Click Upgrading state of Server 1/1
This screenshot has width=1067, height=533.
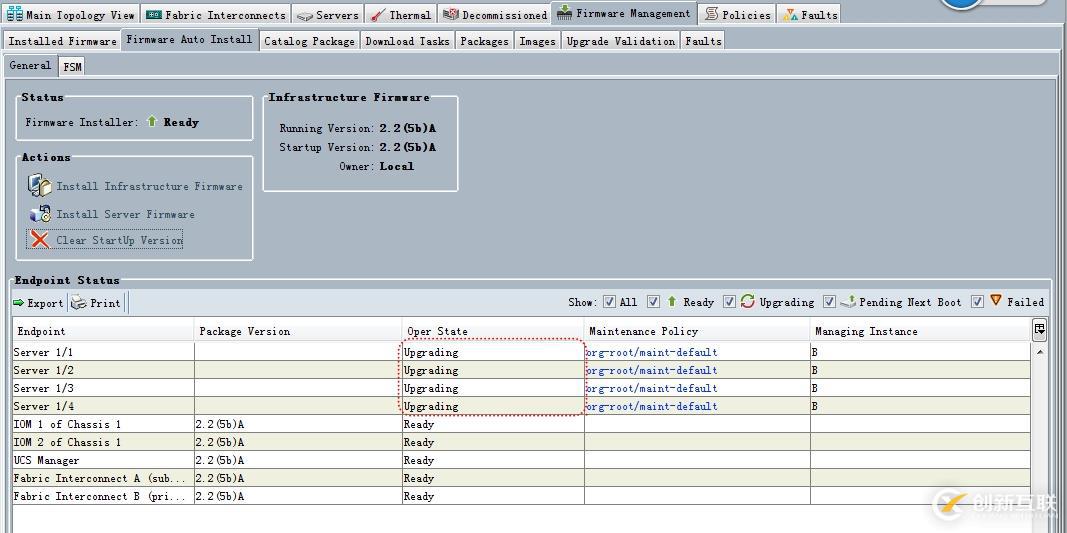[431, 353]
